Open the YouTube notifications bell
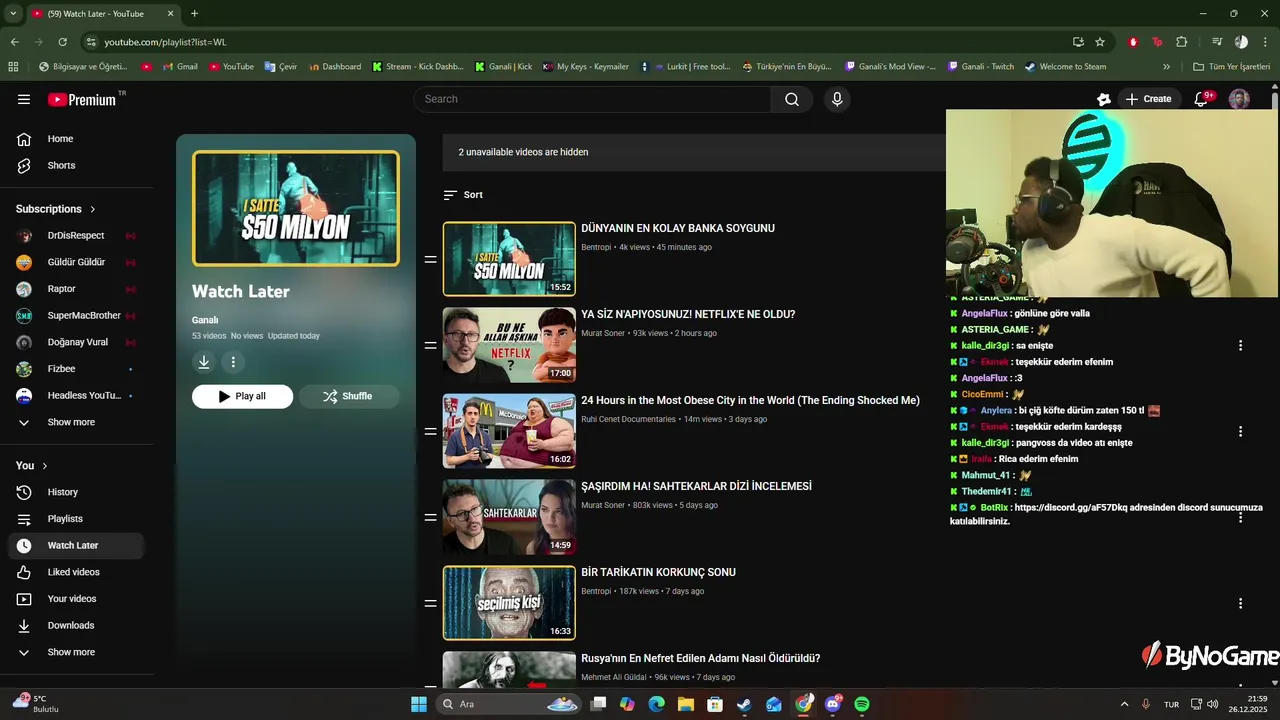This screenshot has width=1280, height=720. (1203, 99)
